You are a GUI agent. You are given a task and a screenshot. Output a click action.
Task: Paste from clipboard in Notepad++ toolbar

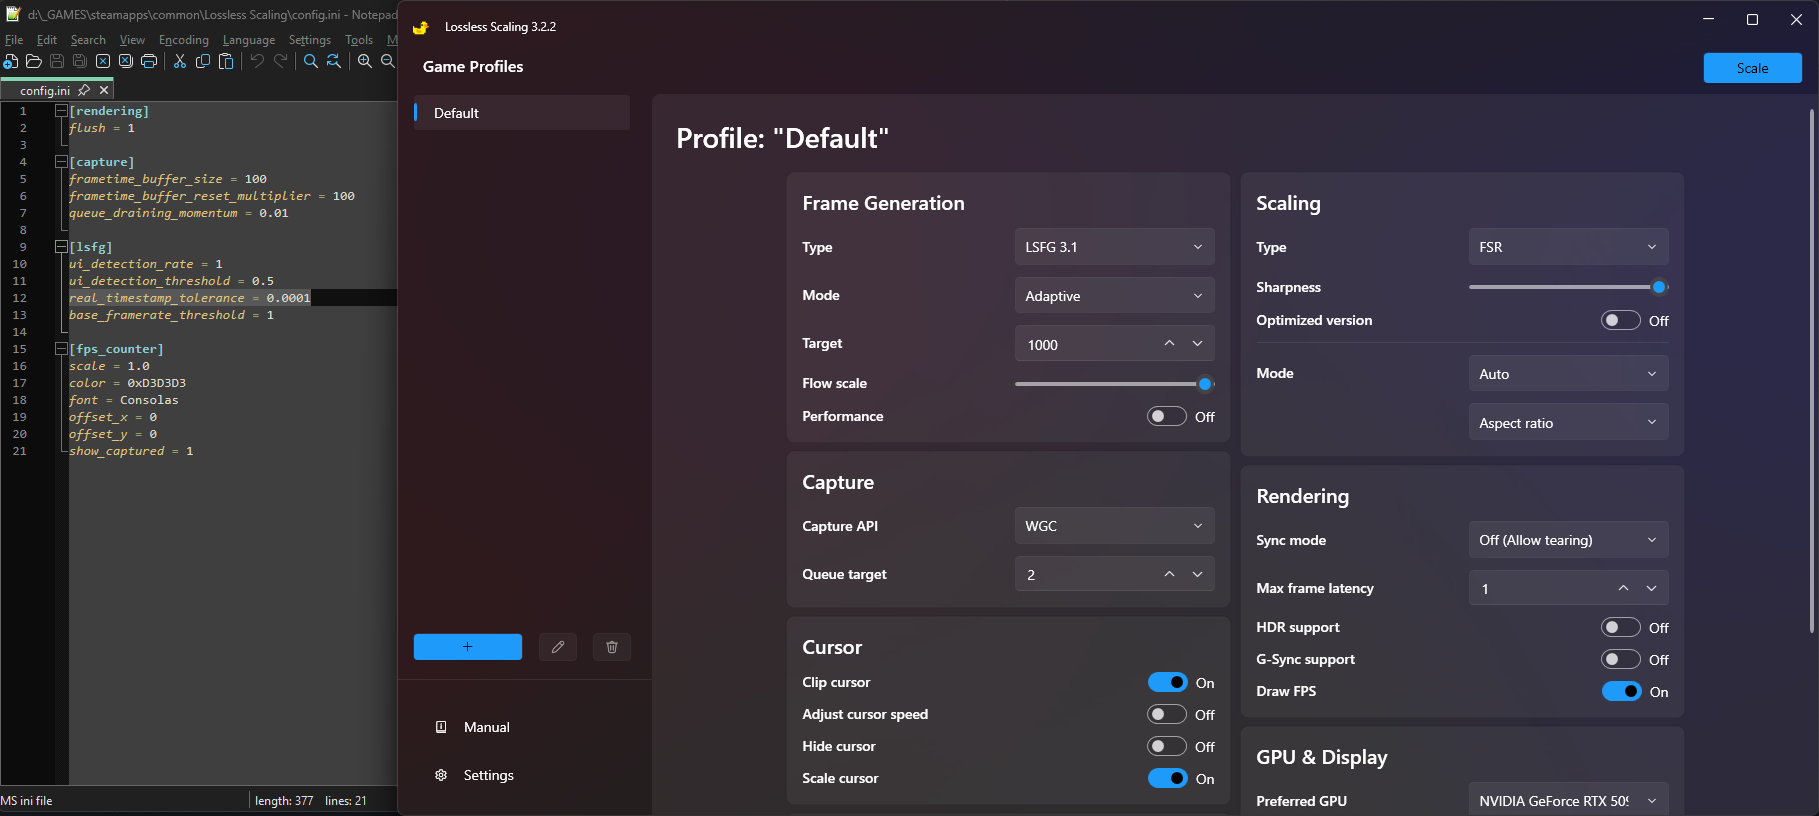click(x=226, y=62)
